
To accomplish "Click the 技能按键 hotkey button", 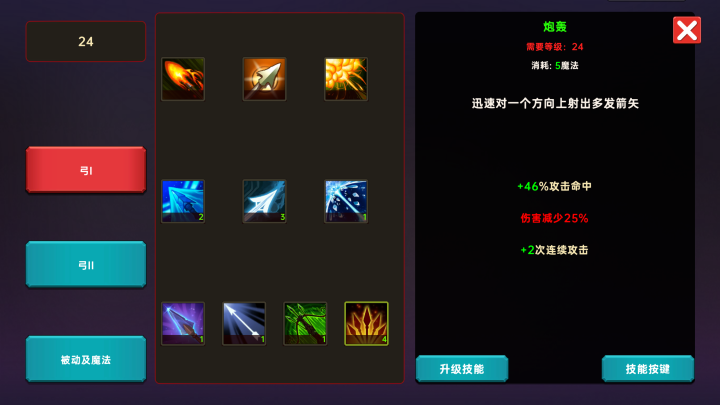I will tap(648, 369).
